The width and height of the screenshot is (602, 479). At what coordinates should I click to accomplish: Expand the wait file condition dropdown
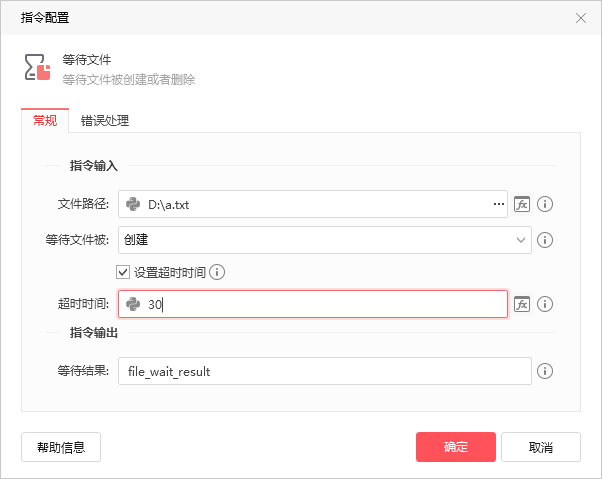pos(324,240)
